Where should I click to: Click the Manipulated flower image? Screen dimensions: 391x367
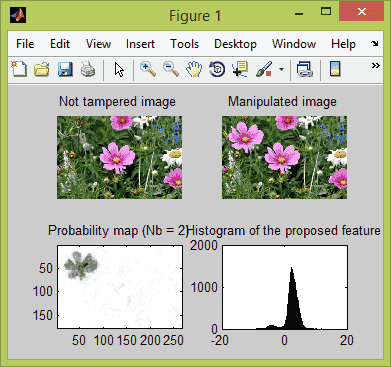[284, 157]
